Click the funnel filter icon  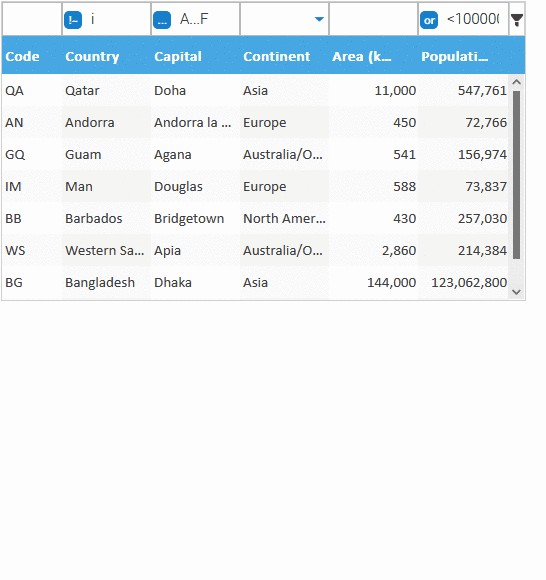pyautogui.click(x=517, y=20)
